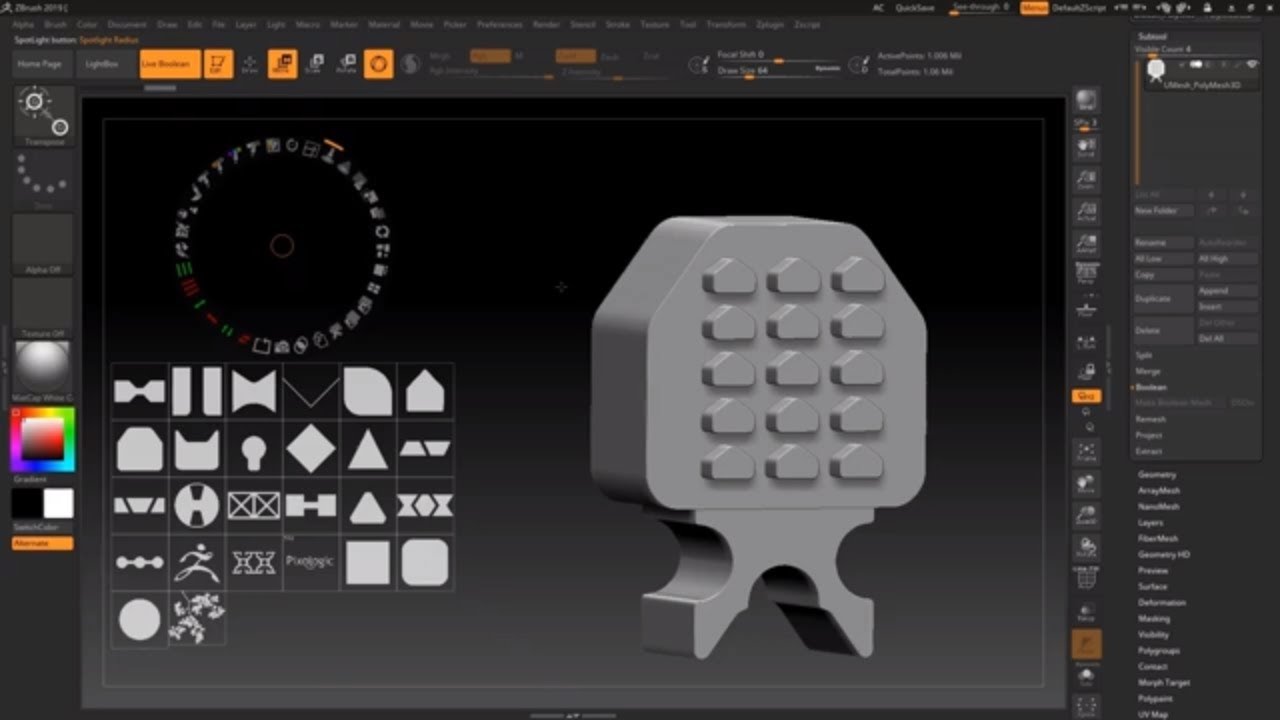Open the color picker square
Screen dimensions: 1280x720
pos(42,439)
